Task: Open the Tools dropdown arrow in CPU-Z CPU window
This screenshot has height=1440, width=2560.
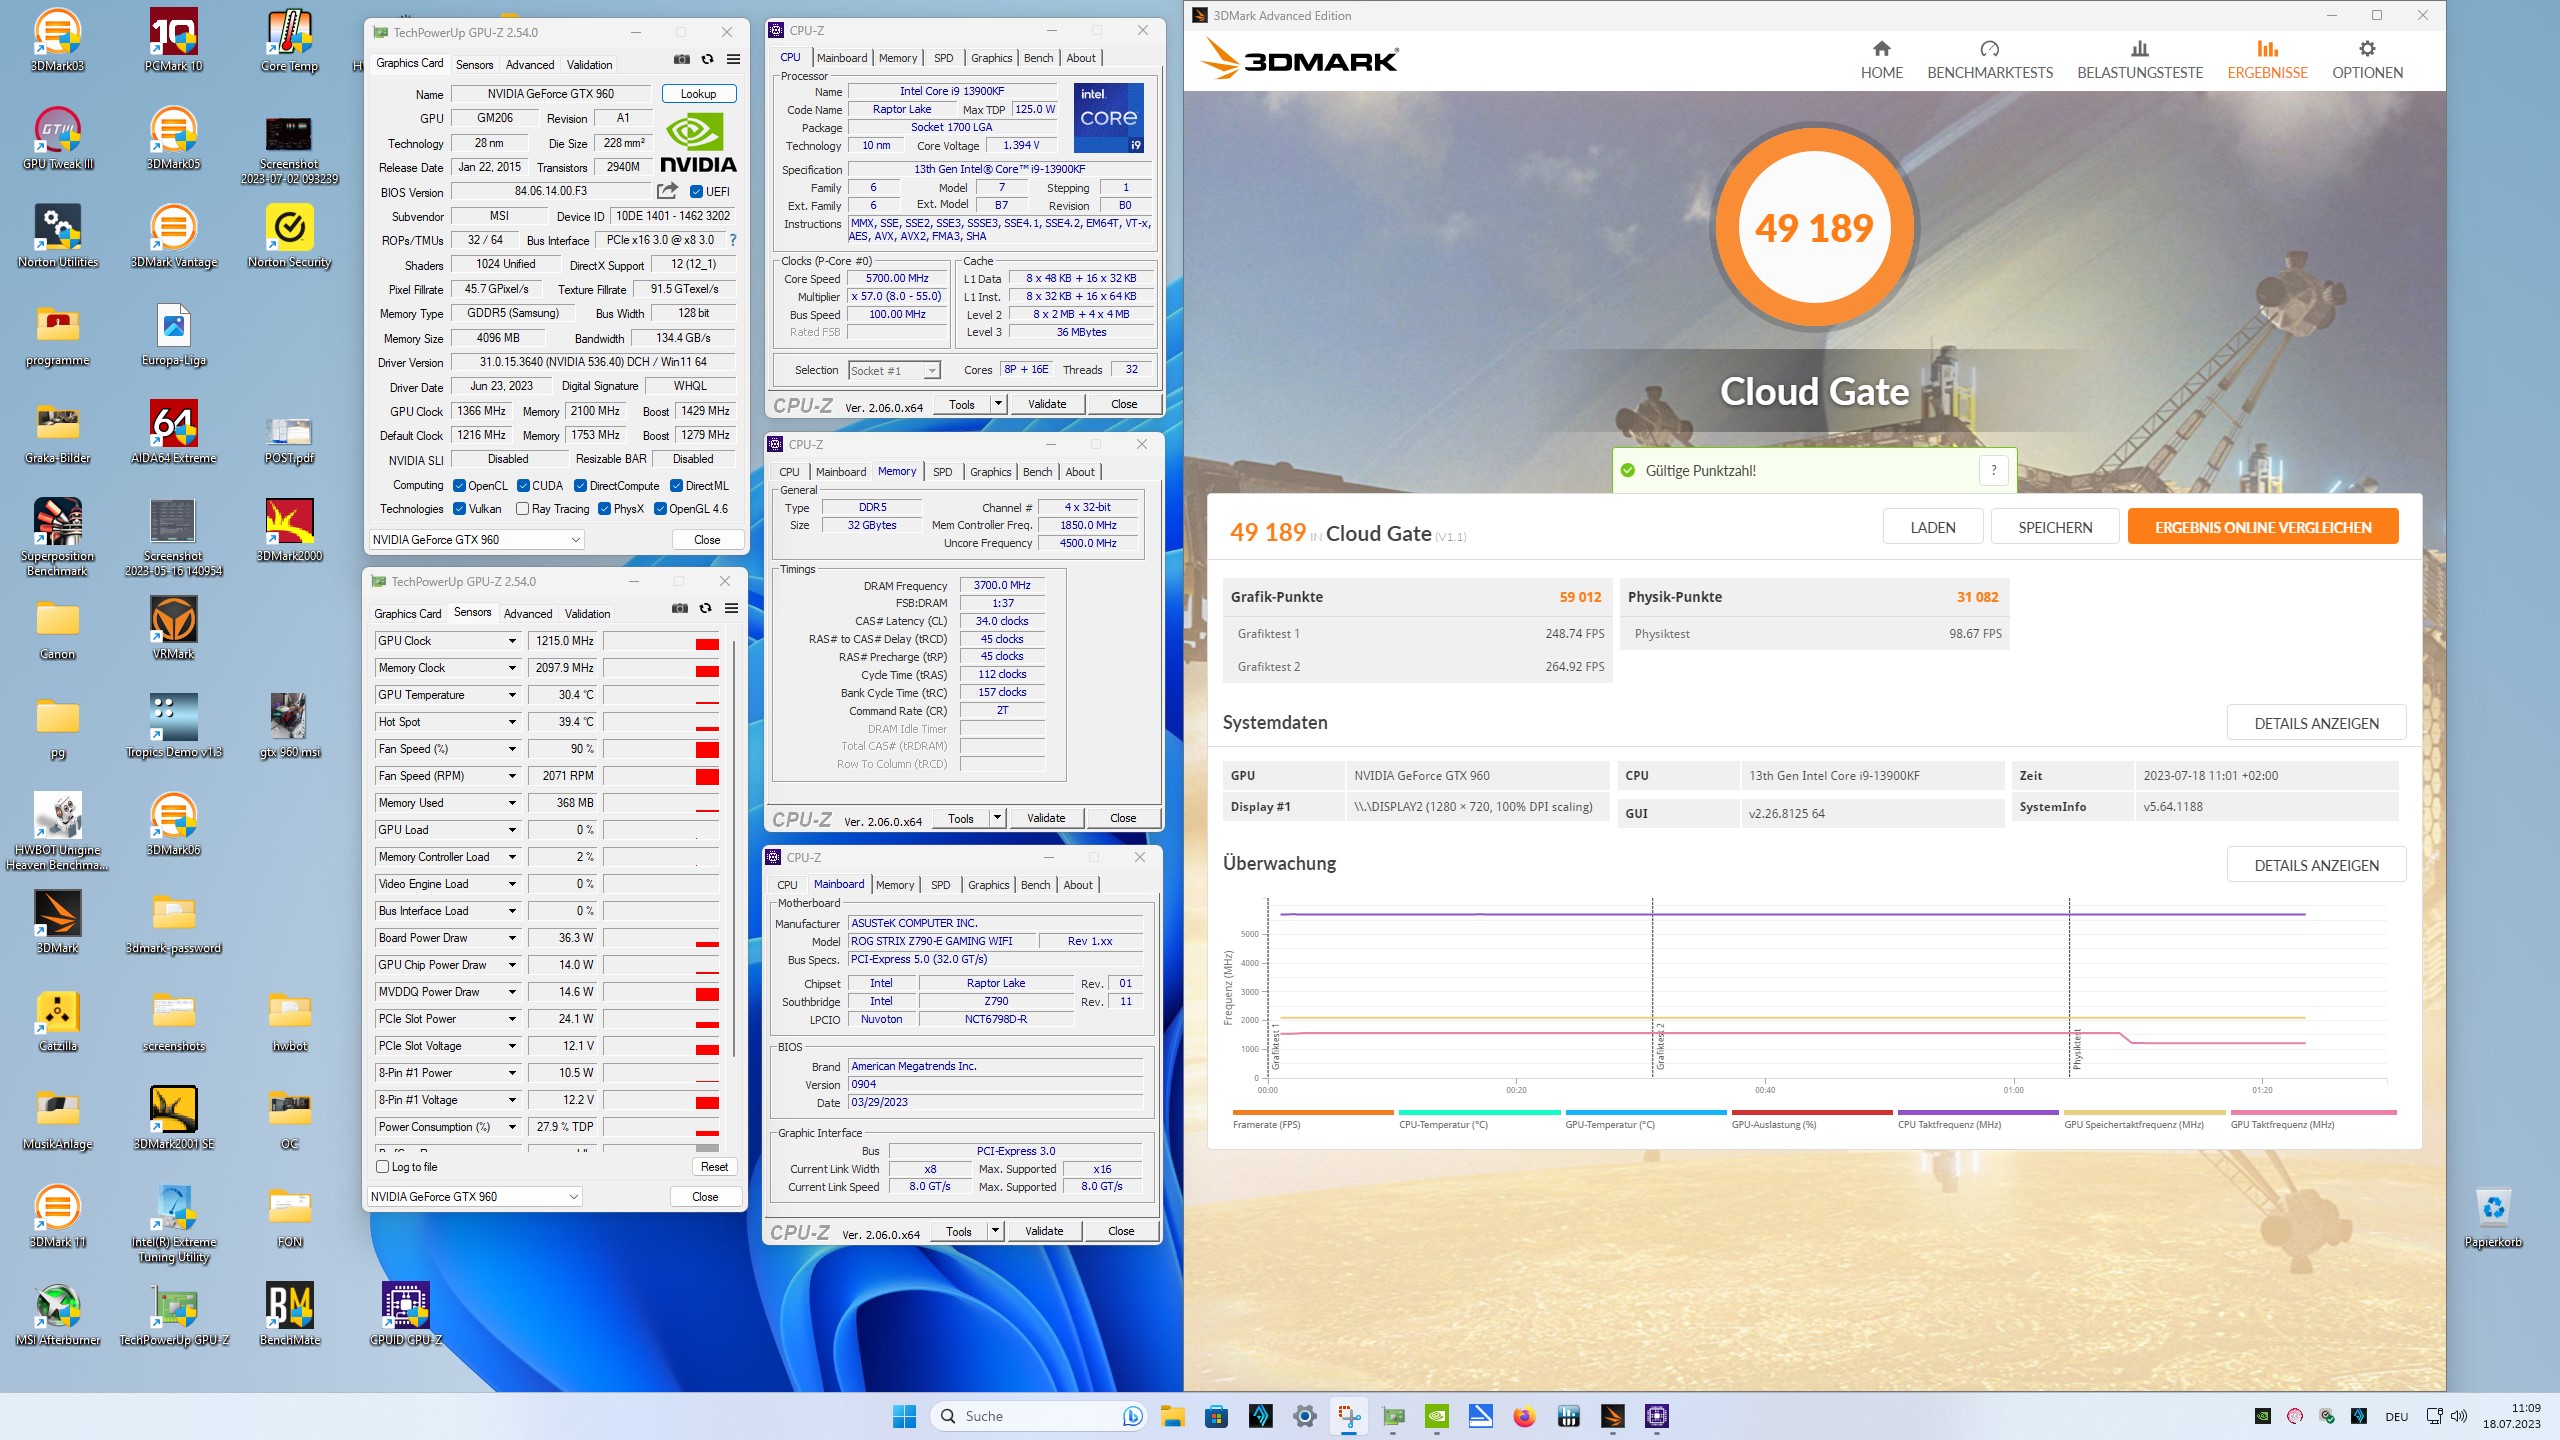Action: pyautogui.click(x=997, y=404)
